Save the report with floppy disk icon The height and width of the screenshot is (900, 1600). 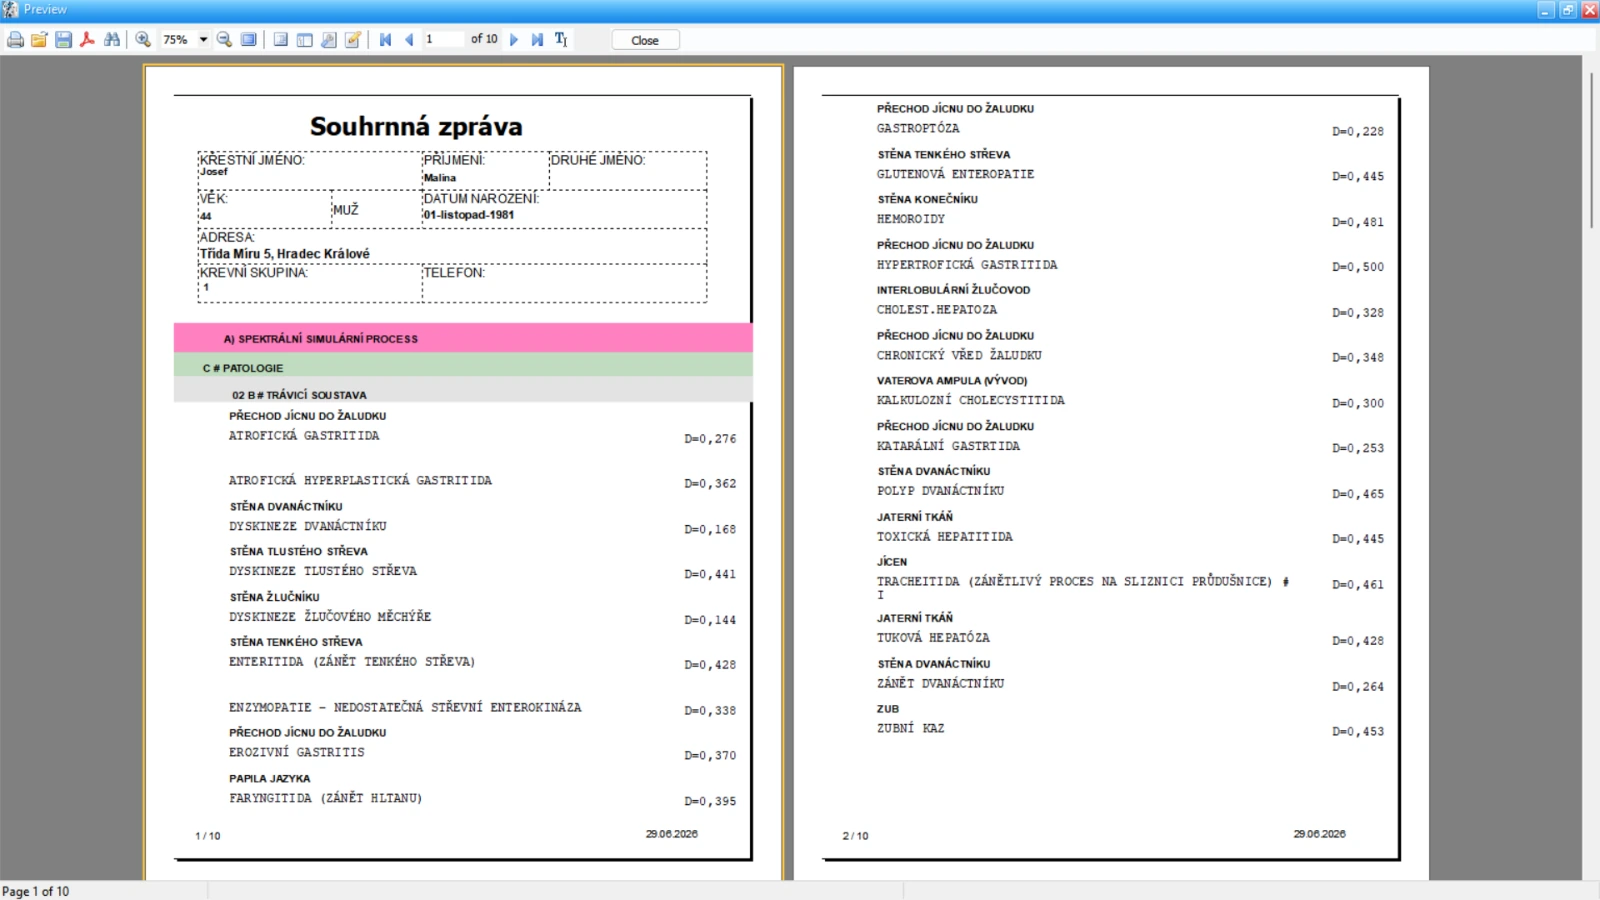tap(63, 40)
